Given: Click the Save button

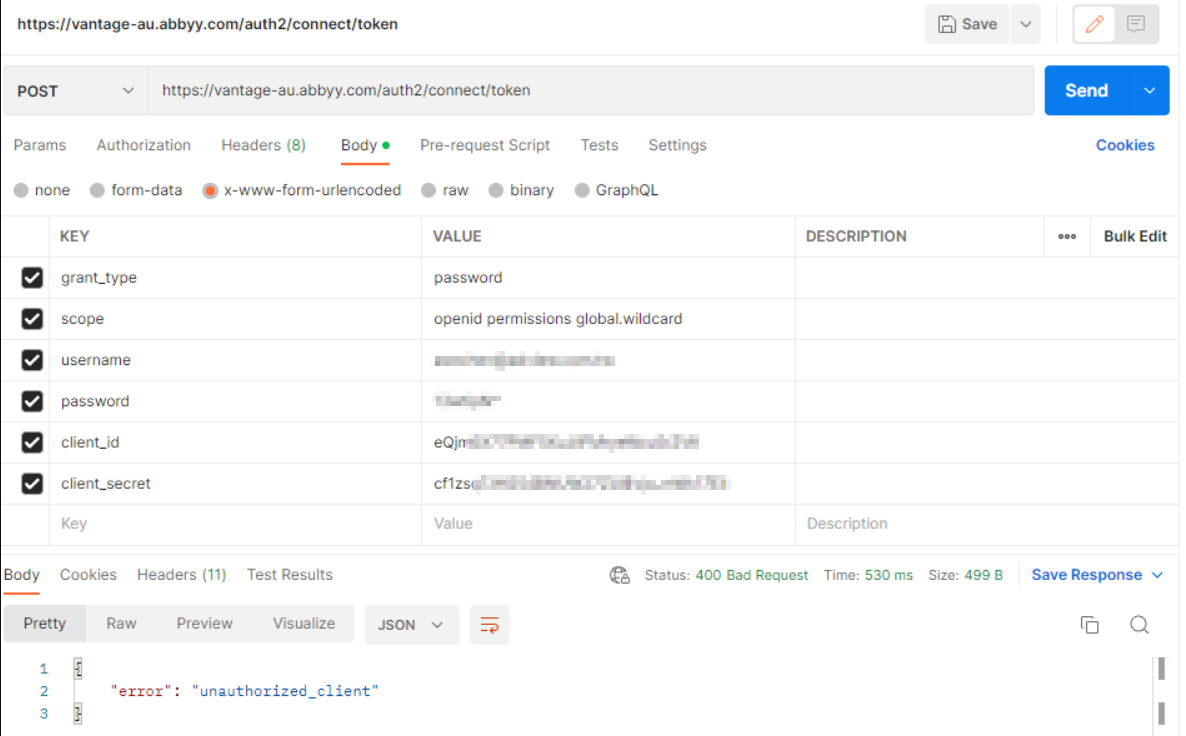Looking at the screenshot, I should pos(967,24).
